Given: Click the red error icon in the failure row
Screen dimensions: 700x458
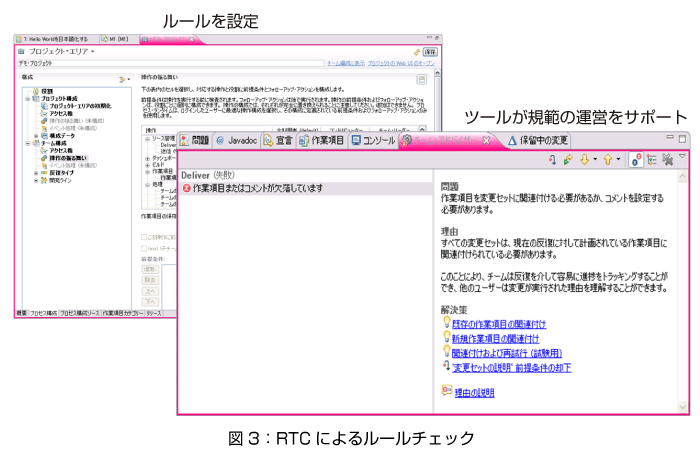Looking at the screenshot, I should 187,188.
